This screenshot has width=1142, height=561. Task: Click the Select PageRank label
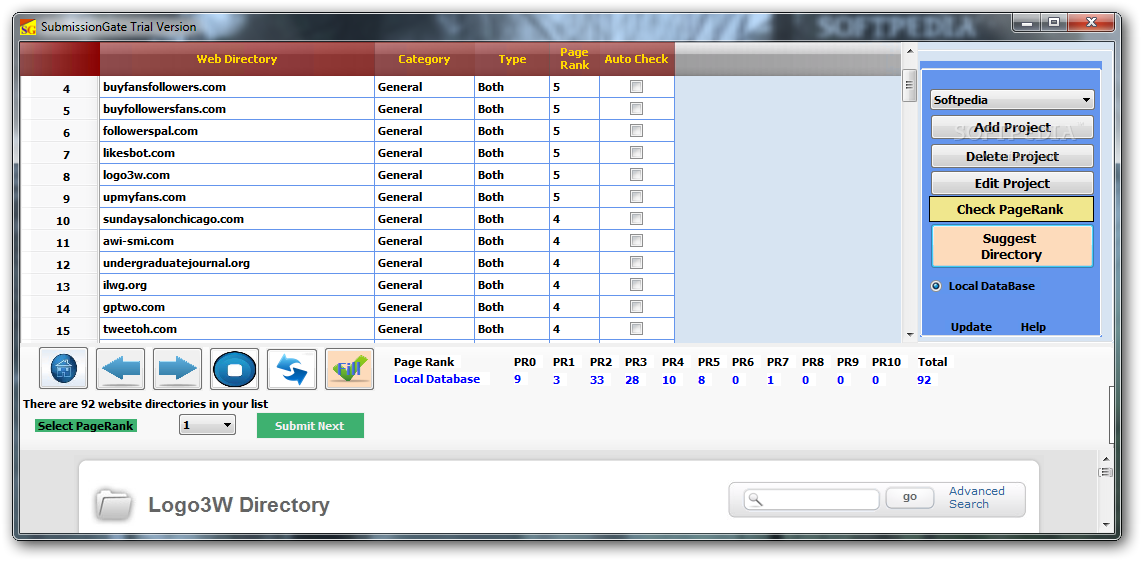coord(85,425)
